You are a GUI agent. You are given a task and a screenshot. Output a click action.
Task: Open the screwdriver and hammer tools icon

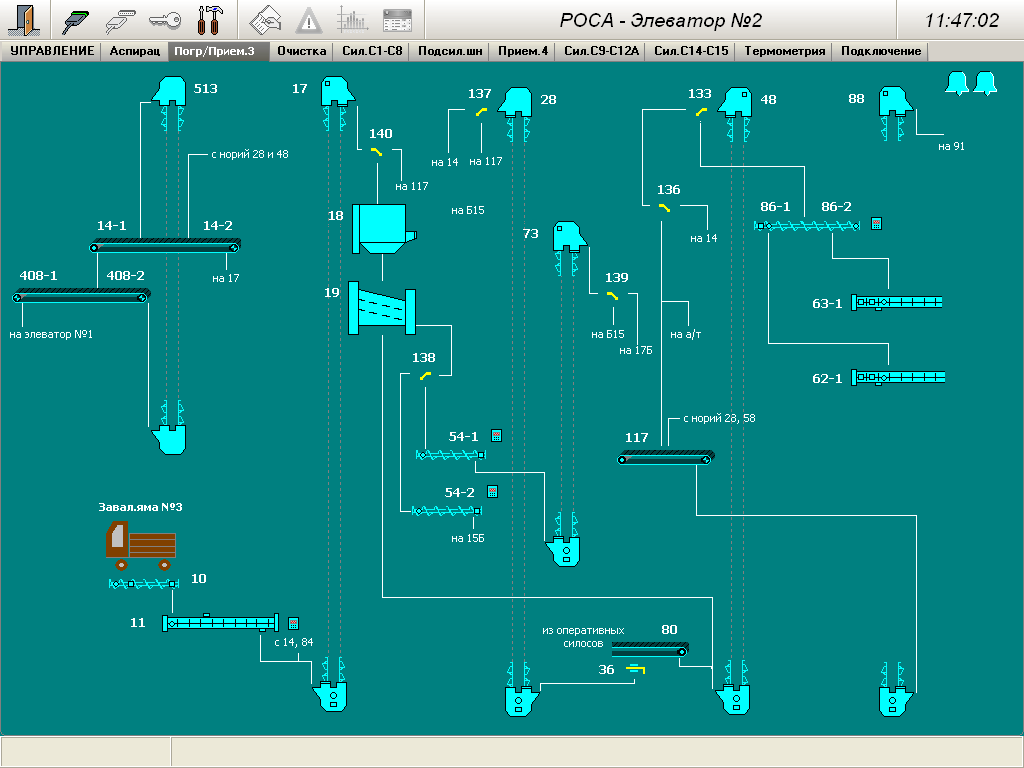(x=210, y=20)
